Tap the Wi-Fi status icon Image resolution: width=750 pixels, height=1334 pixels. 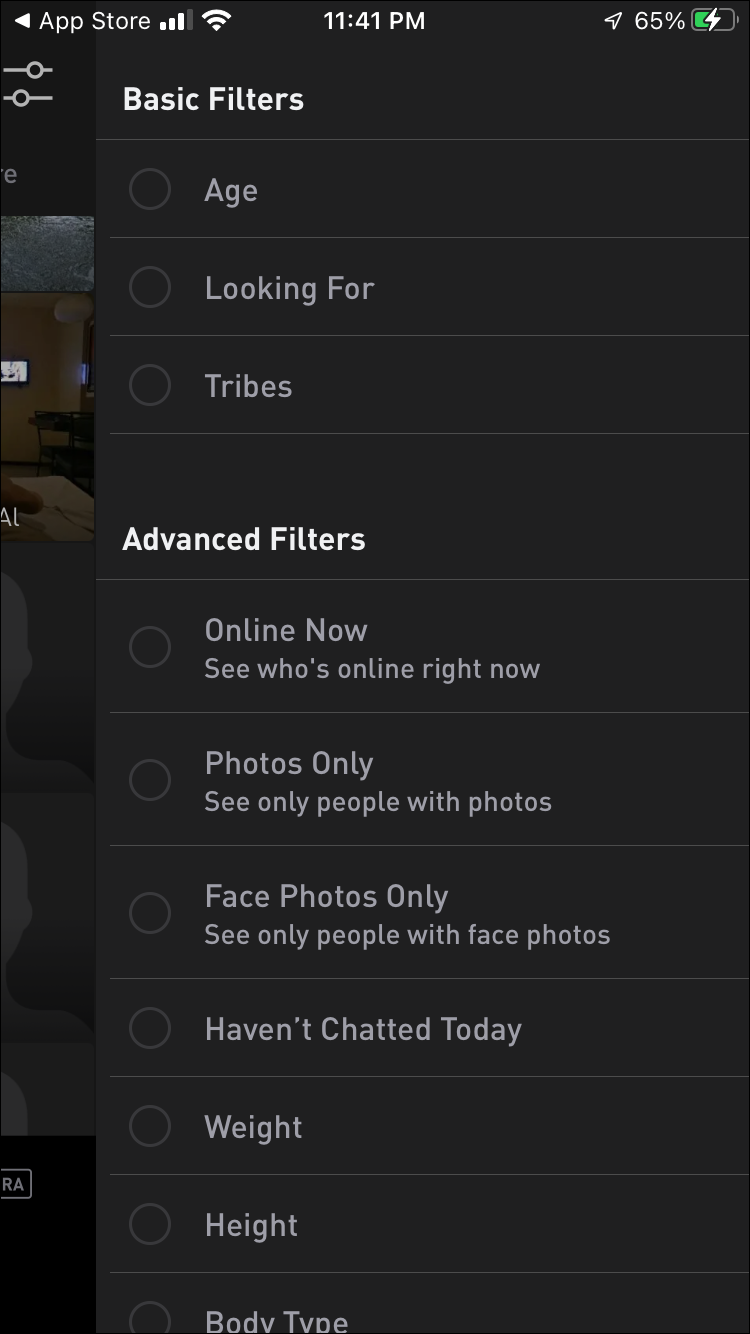click(214, 20)
